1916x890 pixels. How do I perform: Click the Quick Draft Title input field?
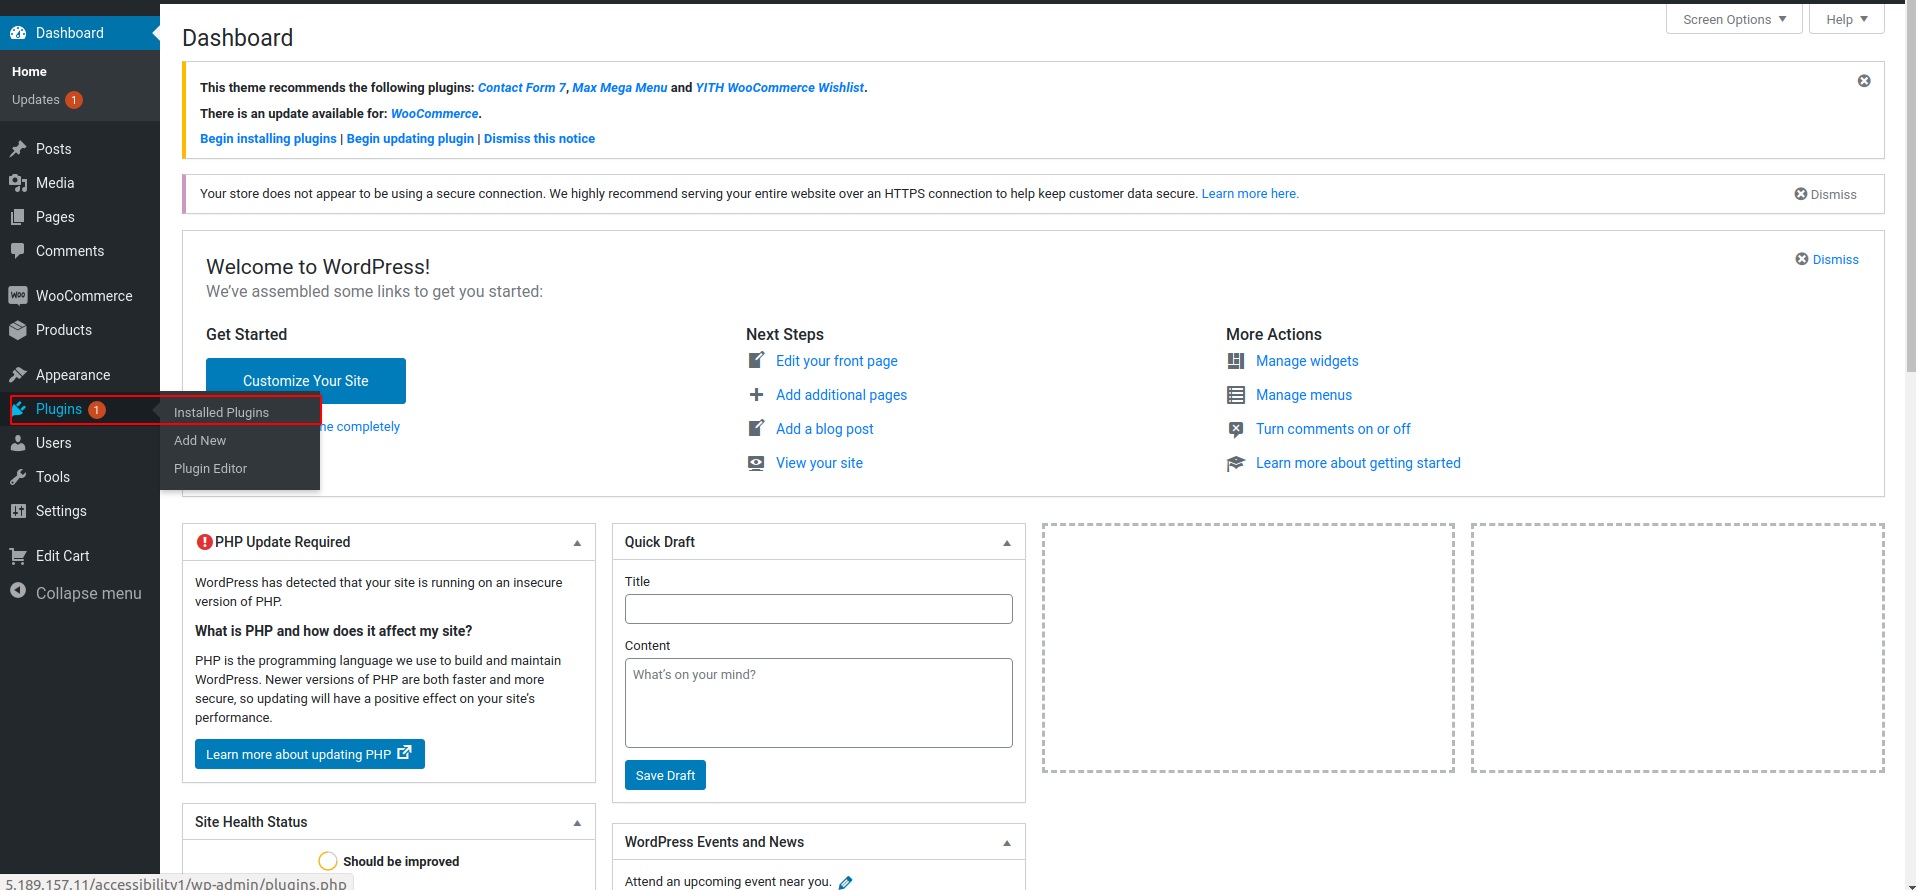coord(818,609)
